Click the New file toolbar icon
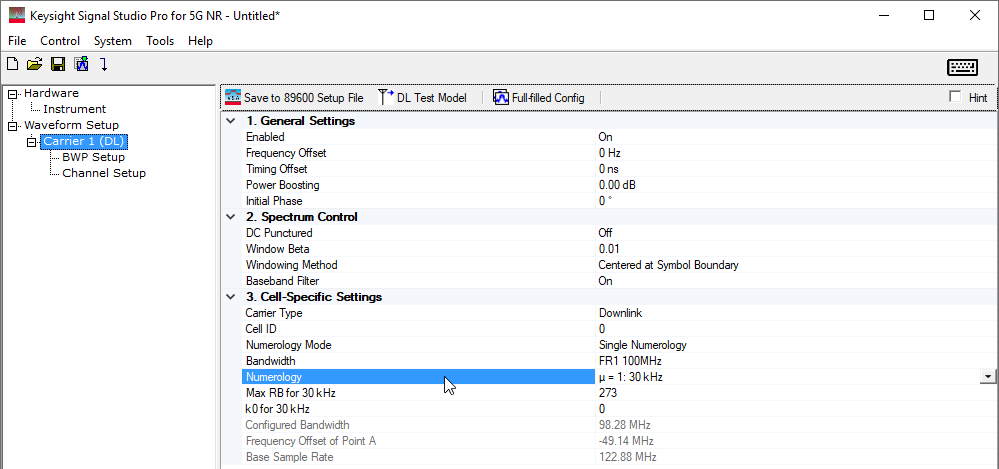 pyautogui.click(x=12, y=64)
